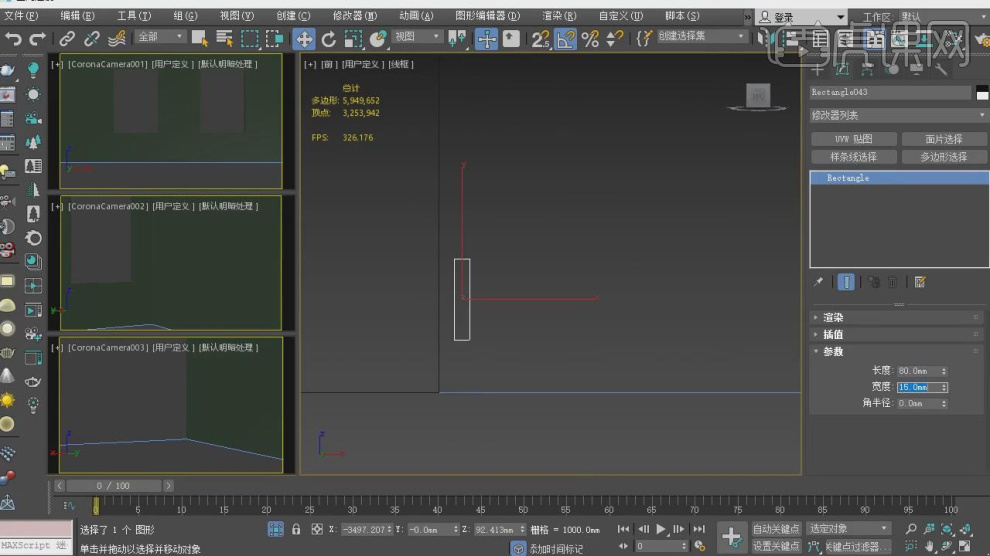This screenshot has width=990, height=556.
Task: Select the Rotate transform tool
Action: click(328, 38)
